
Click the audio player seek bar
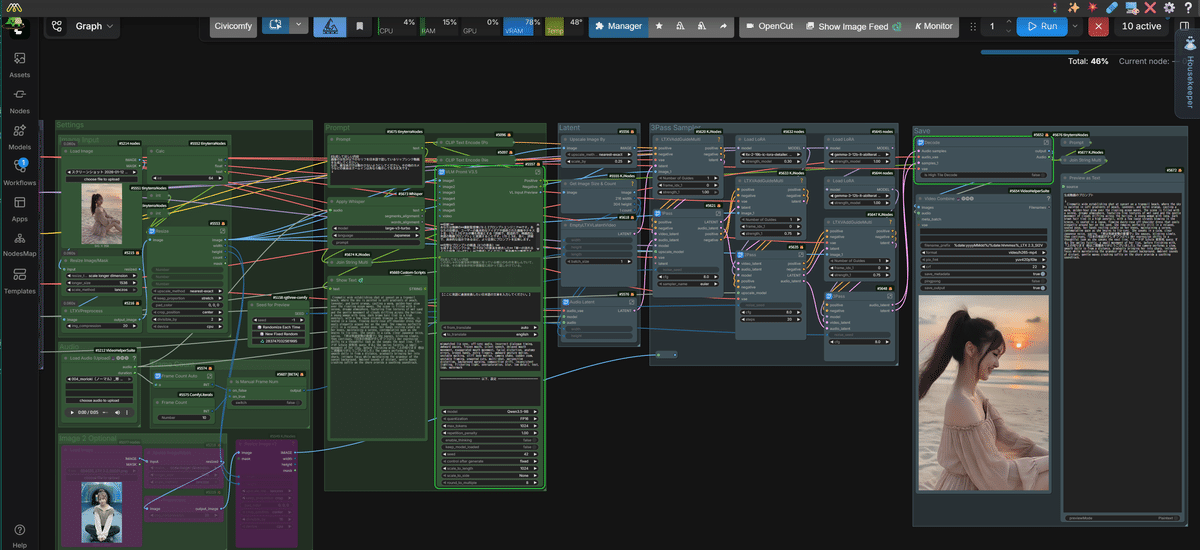[106, 412]
